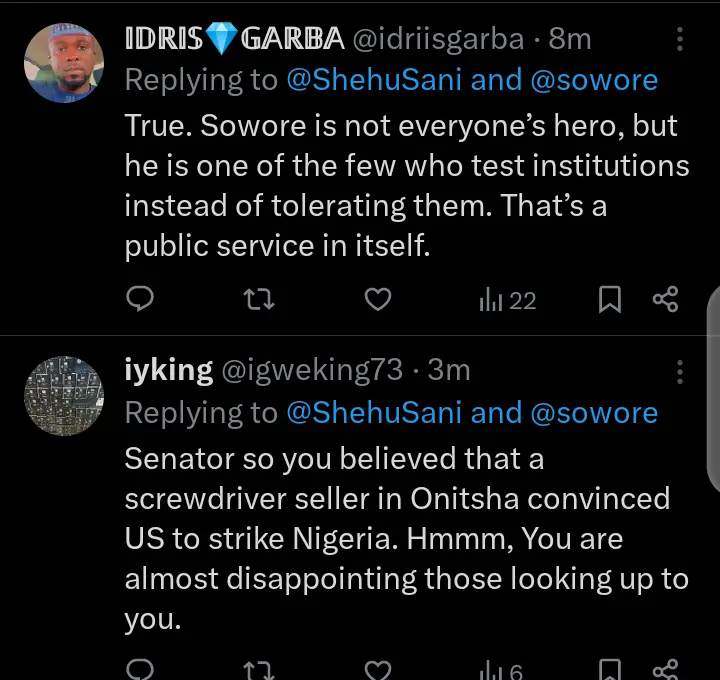This screenshot has height=680, width=720.
Task: Like iyking's tweet
Action: 376,669
